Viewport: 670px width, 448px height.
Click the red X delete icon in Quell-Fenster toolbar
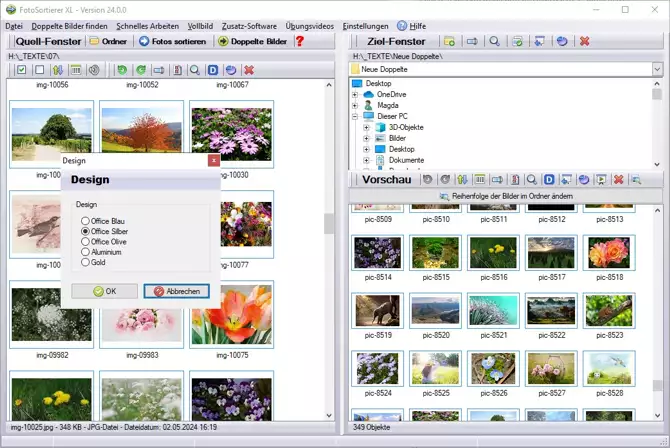(x=249, y=70)
